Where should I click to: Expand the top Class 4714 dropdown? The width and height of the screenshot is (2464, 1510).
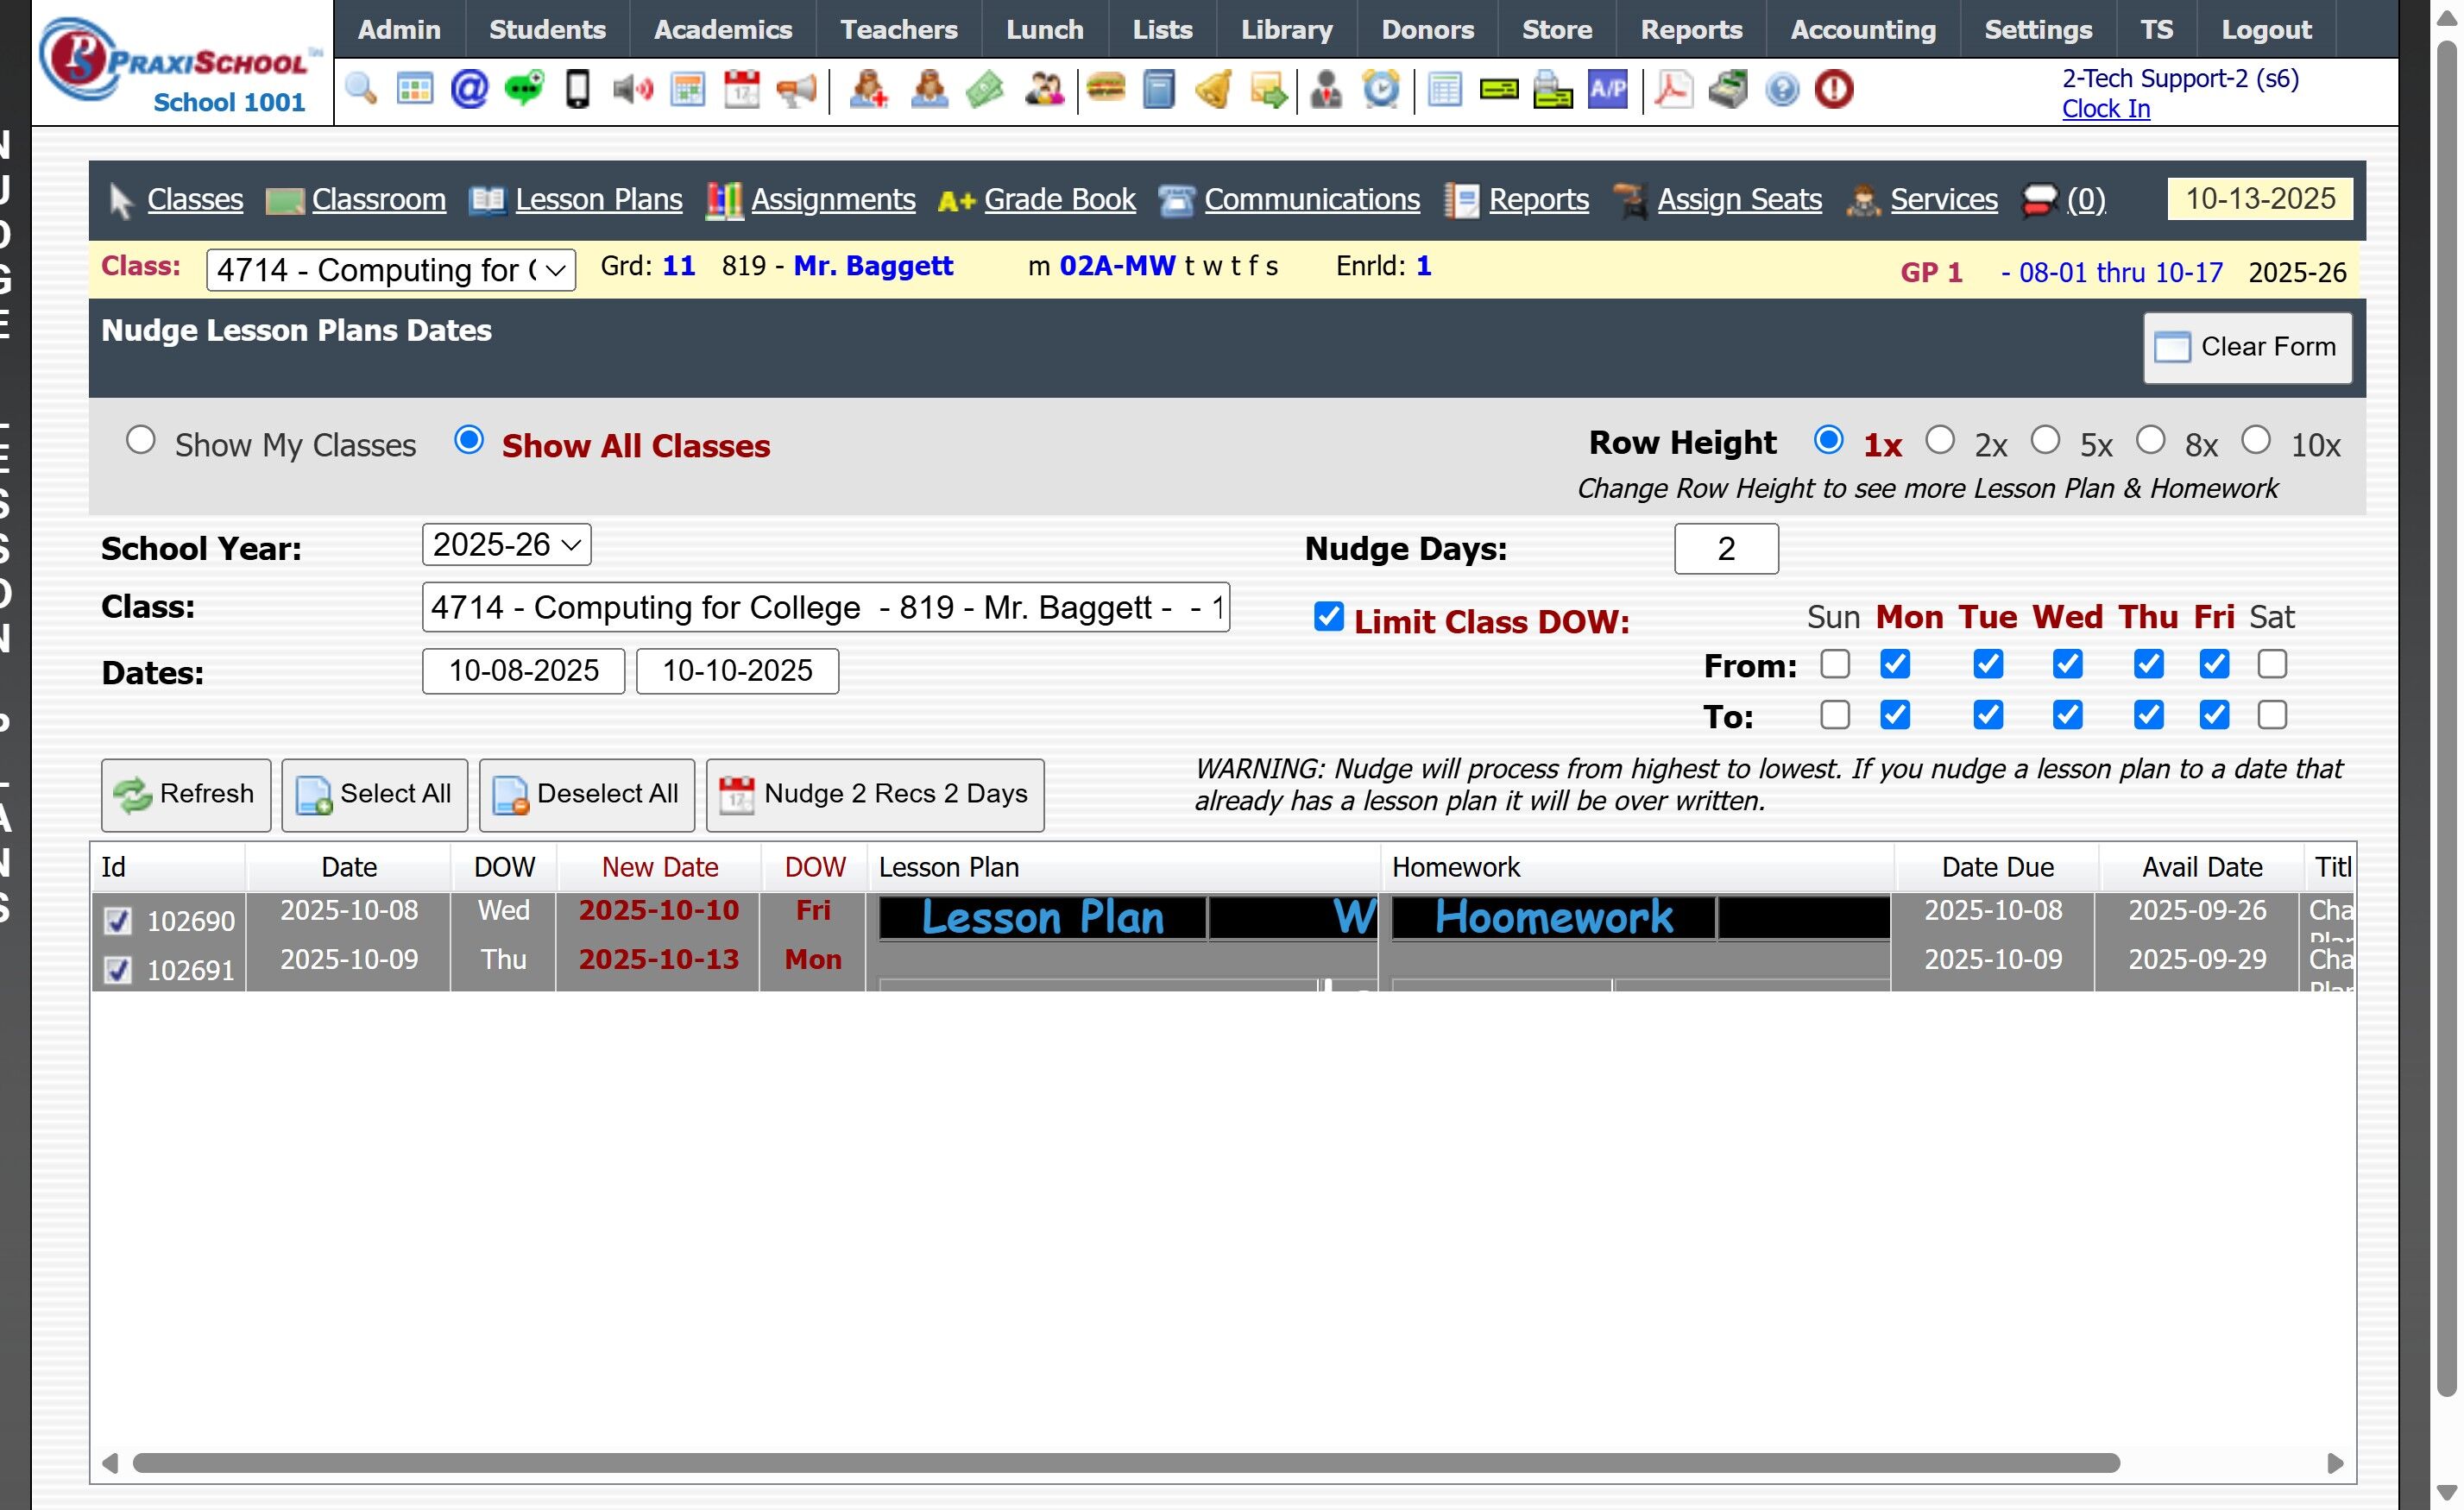point(390,270)
